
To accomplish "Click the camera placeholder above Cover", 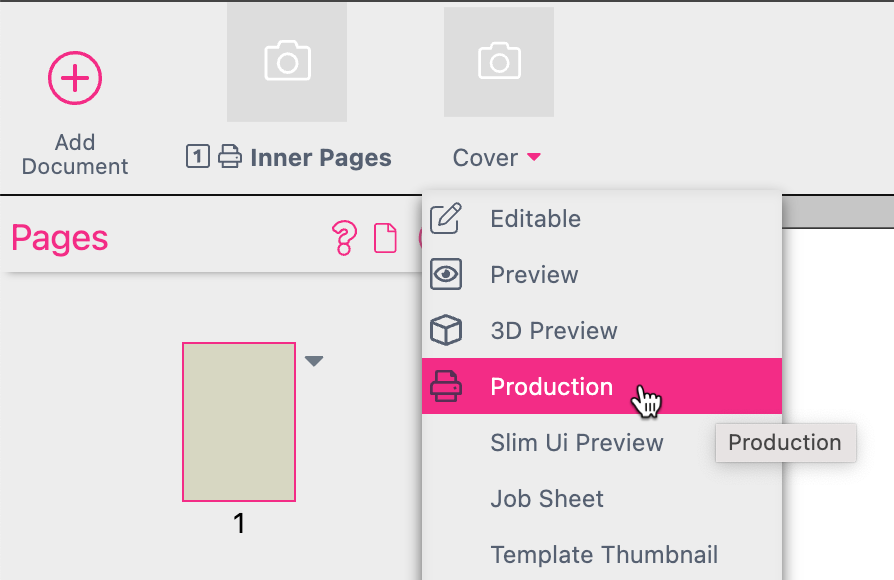I will point(499,61).
